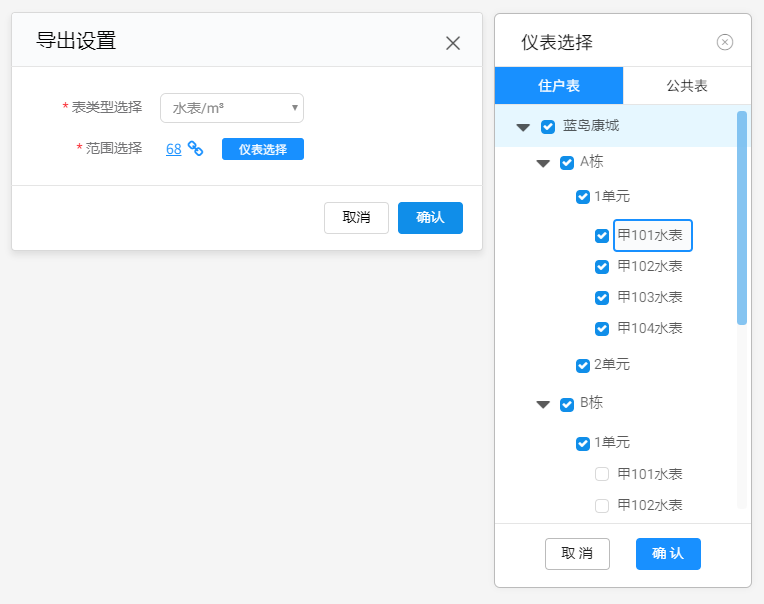This screenshot has width=764, height=604.
Task: Collapse the B栋 building node
Action: [x=543, y=404]
